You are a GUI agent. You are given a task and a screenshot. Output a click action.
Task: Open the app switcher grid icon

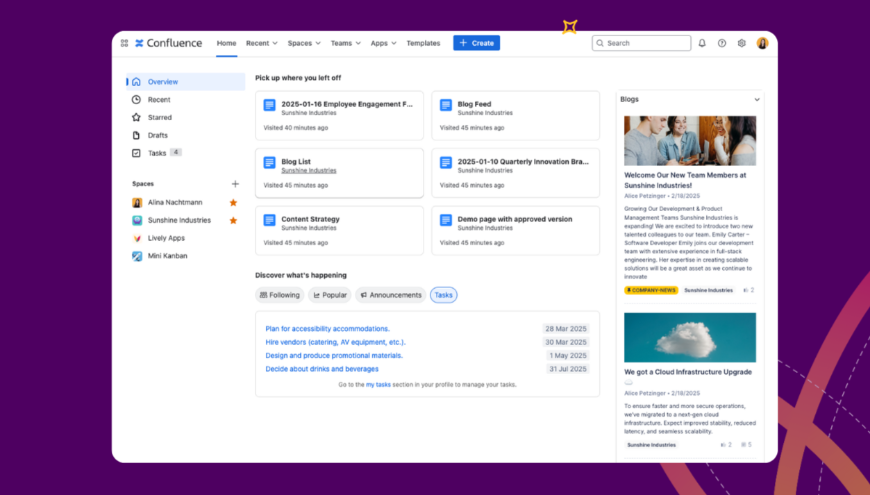(124, 43)
